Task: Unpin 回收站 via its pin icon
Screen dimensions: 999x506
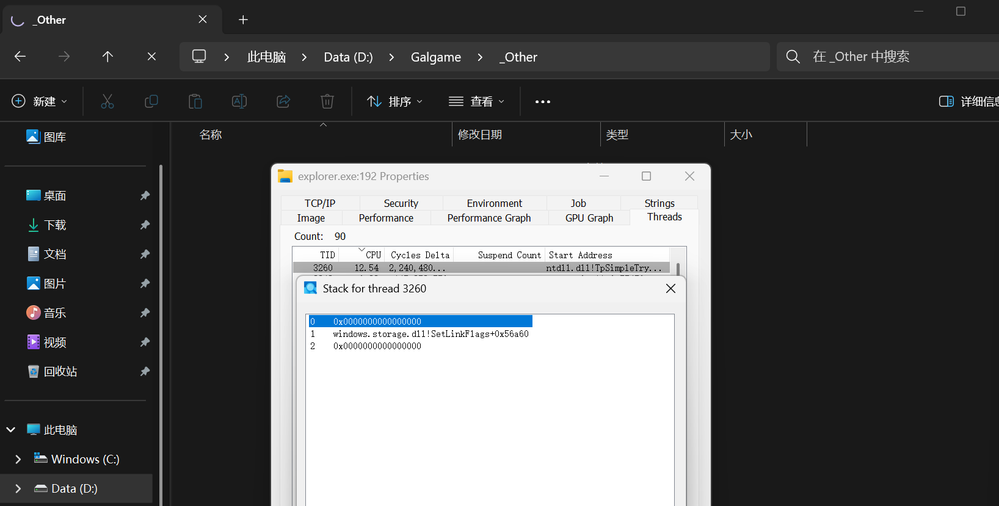Action: [145, 372]
